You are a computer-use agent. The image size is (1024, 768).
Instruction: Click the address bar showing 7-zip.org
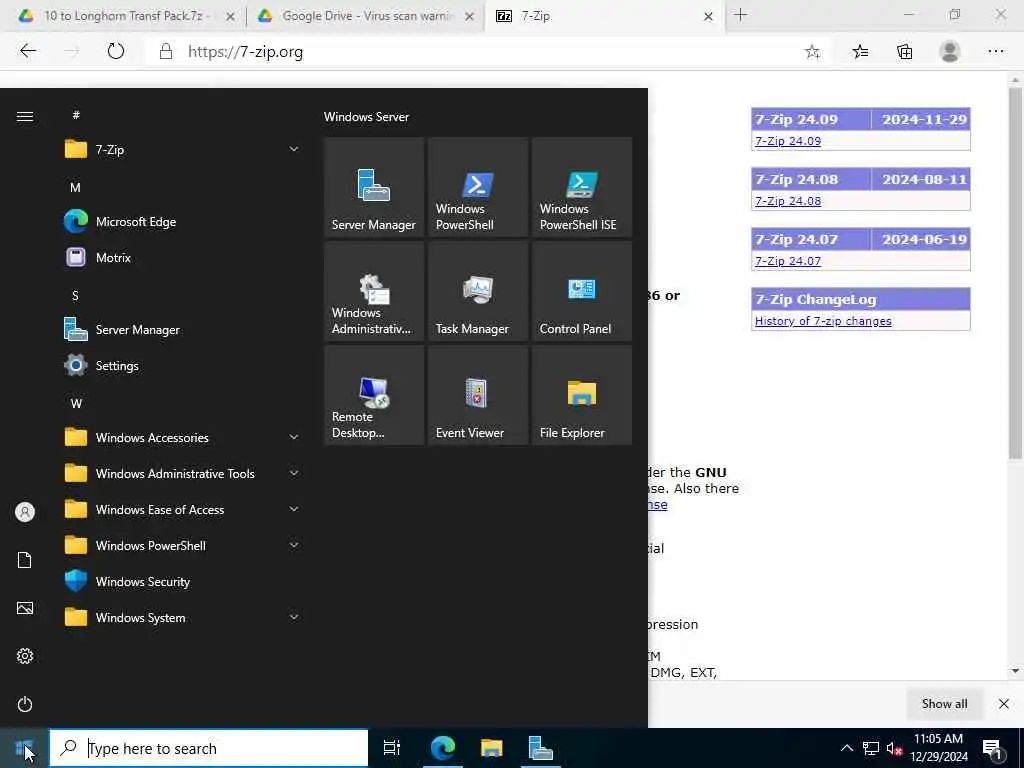pos(490,52)
